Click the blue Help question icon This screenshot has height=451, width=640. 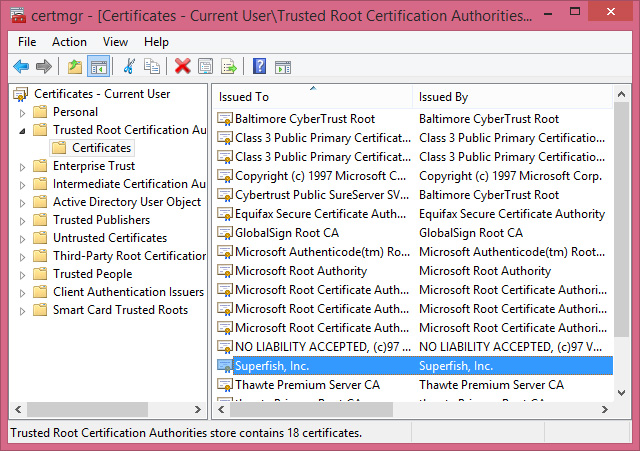point(259,67)
